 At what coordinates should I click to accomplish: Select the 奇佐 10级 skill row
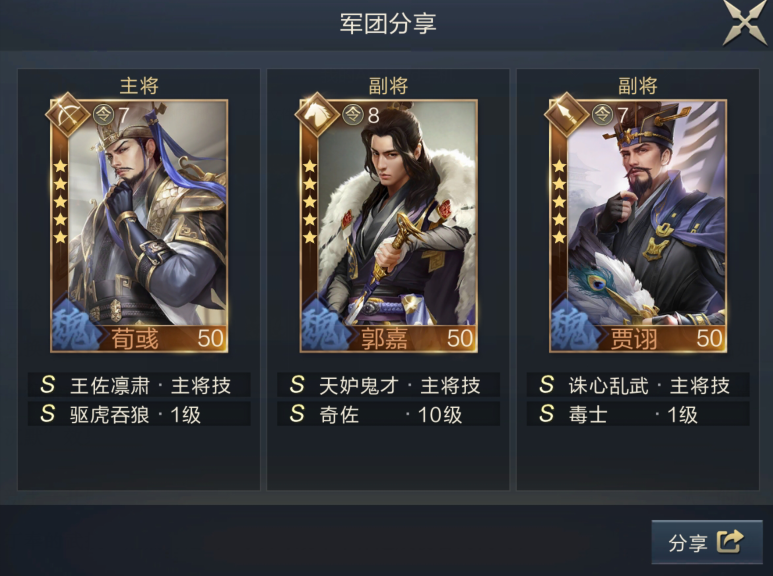[x=388, y=414]
